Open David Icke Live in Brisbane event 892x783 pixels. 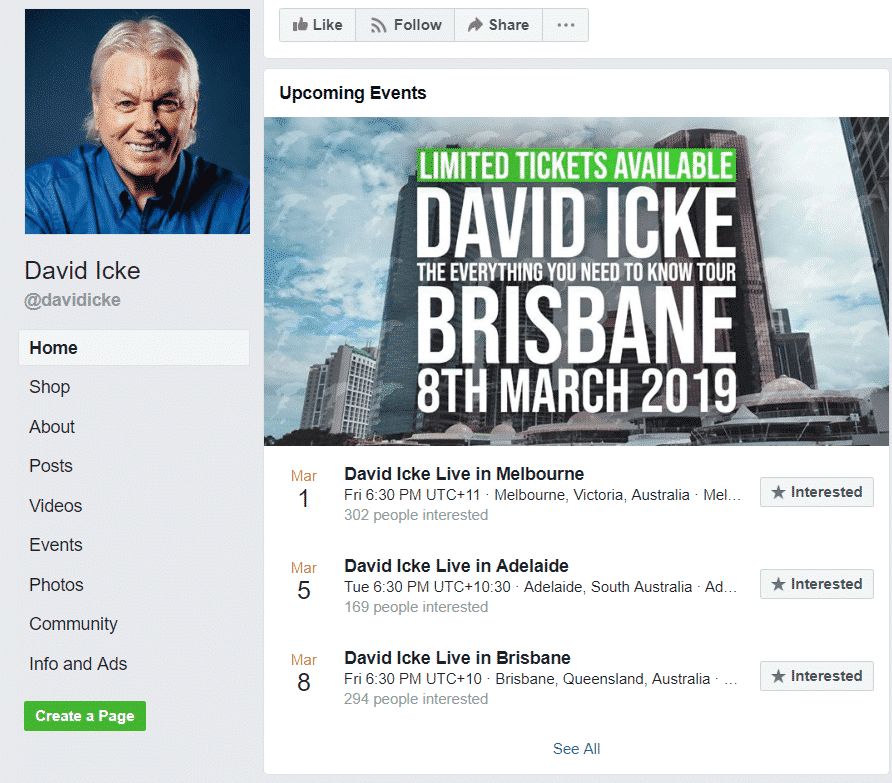pyautogui.click(x=457, y=658)
